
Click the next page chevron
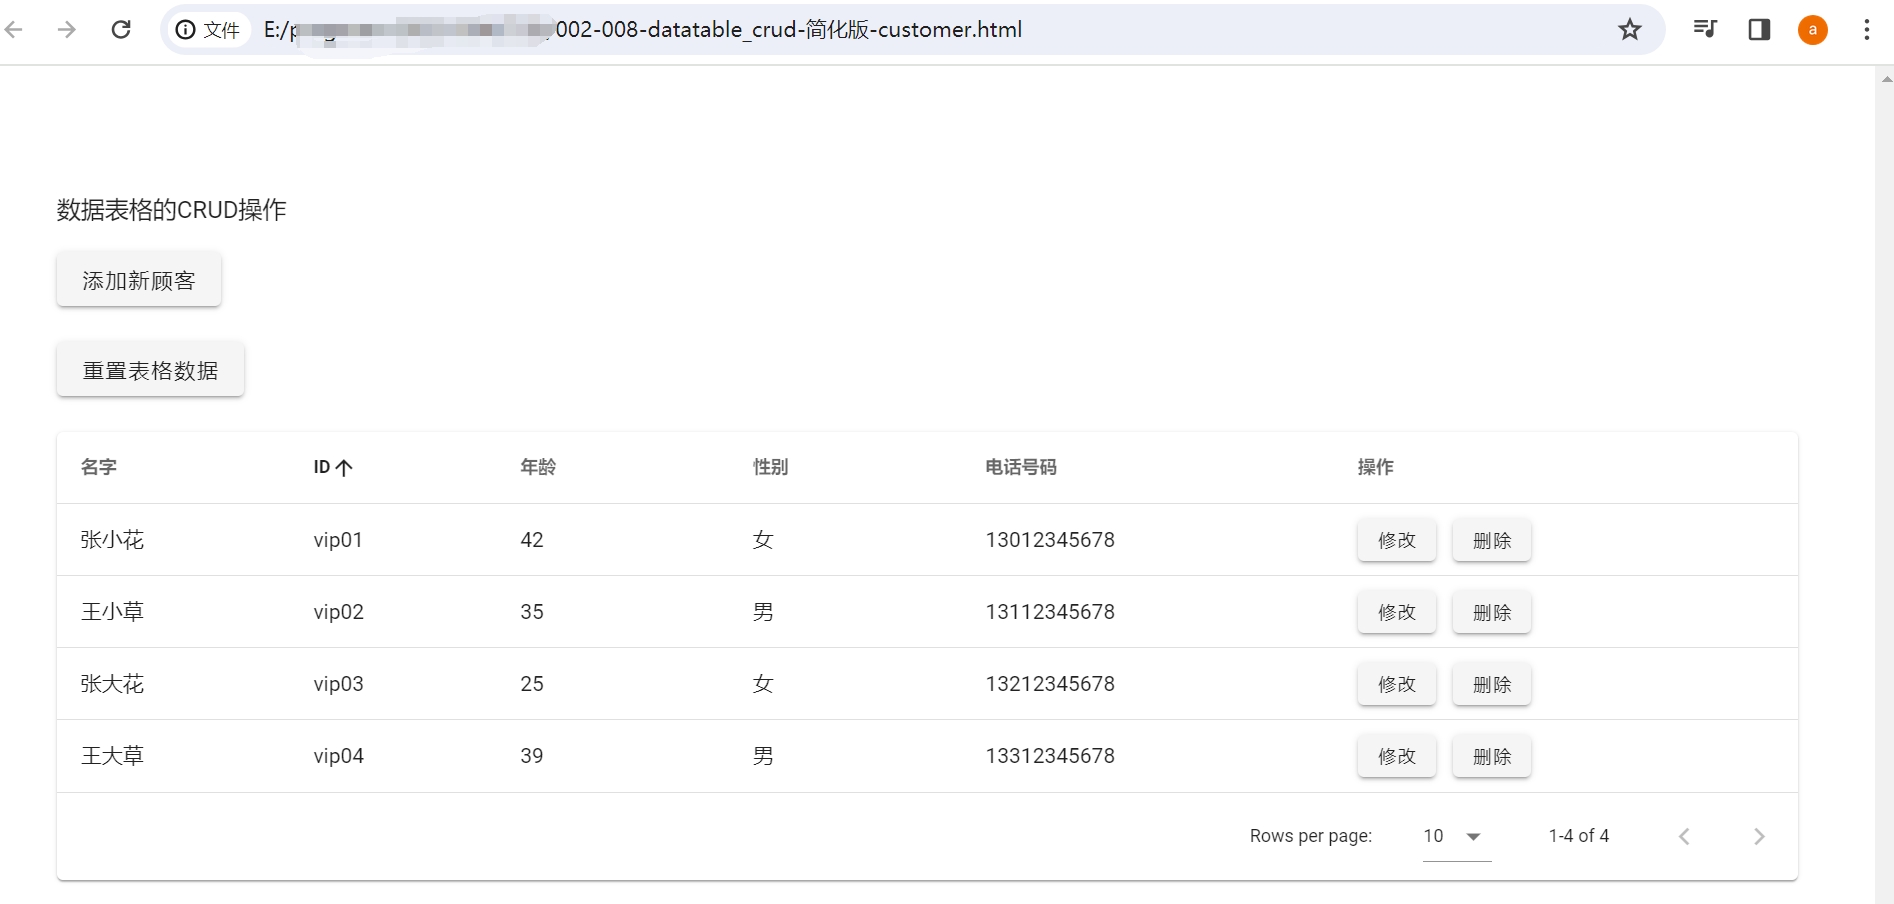pyautogui.click(x=1759, y=836)
